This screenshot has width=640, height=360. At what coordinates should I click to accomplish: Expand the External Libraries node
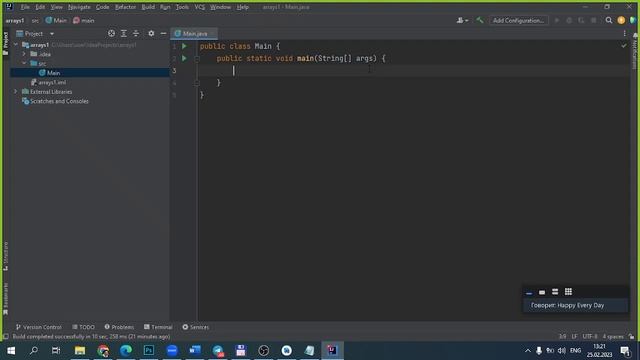point(16,91)
